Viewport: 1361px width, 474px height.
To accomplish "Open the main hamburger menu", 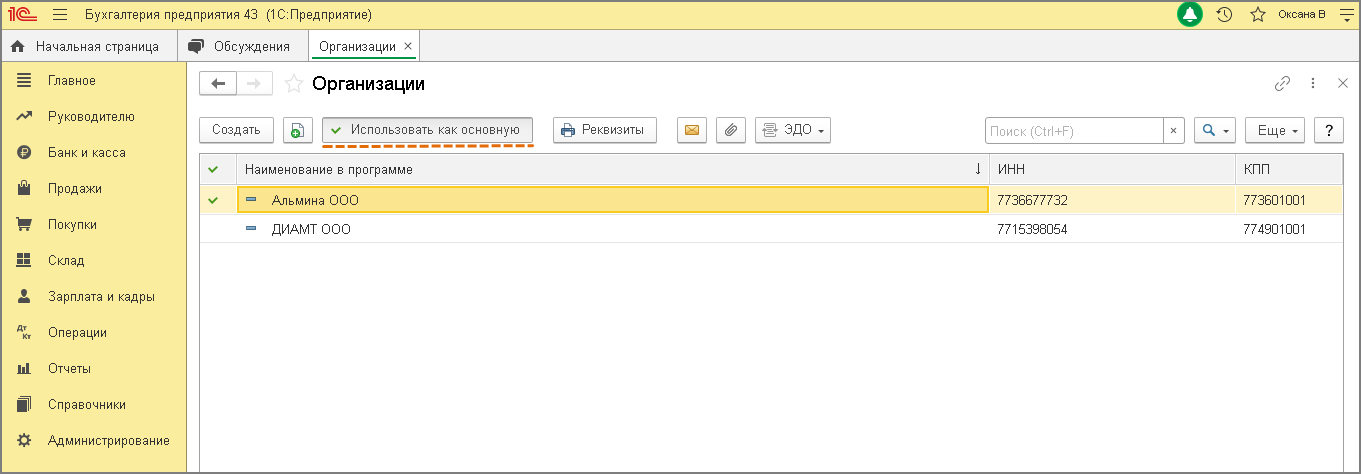I will click(60, 15).
